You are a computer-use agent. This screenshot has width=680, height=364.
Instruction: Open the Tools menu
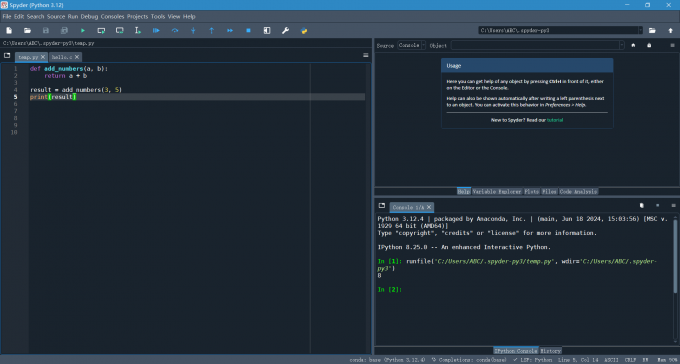[x=158, y=16]
